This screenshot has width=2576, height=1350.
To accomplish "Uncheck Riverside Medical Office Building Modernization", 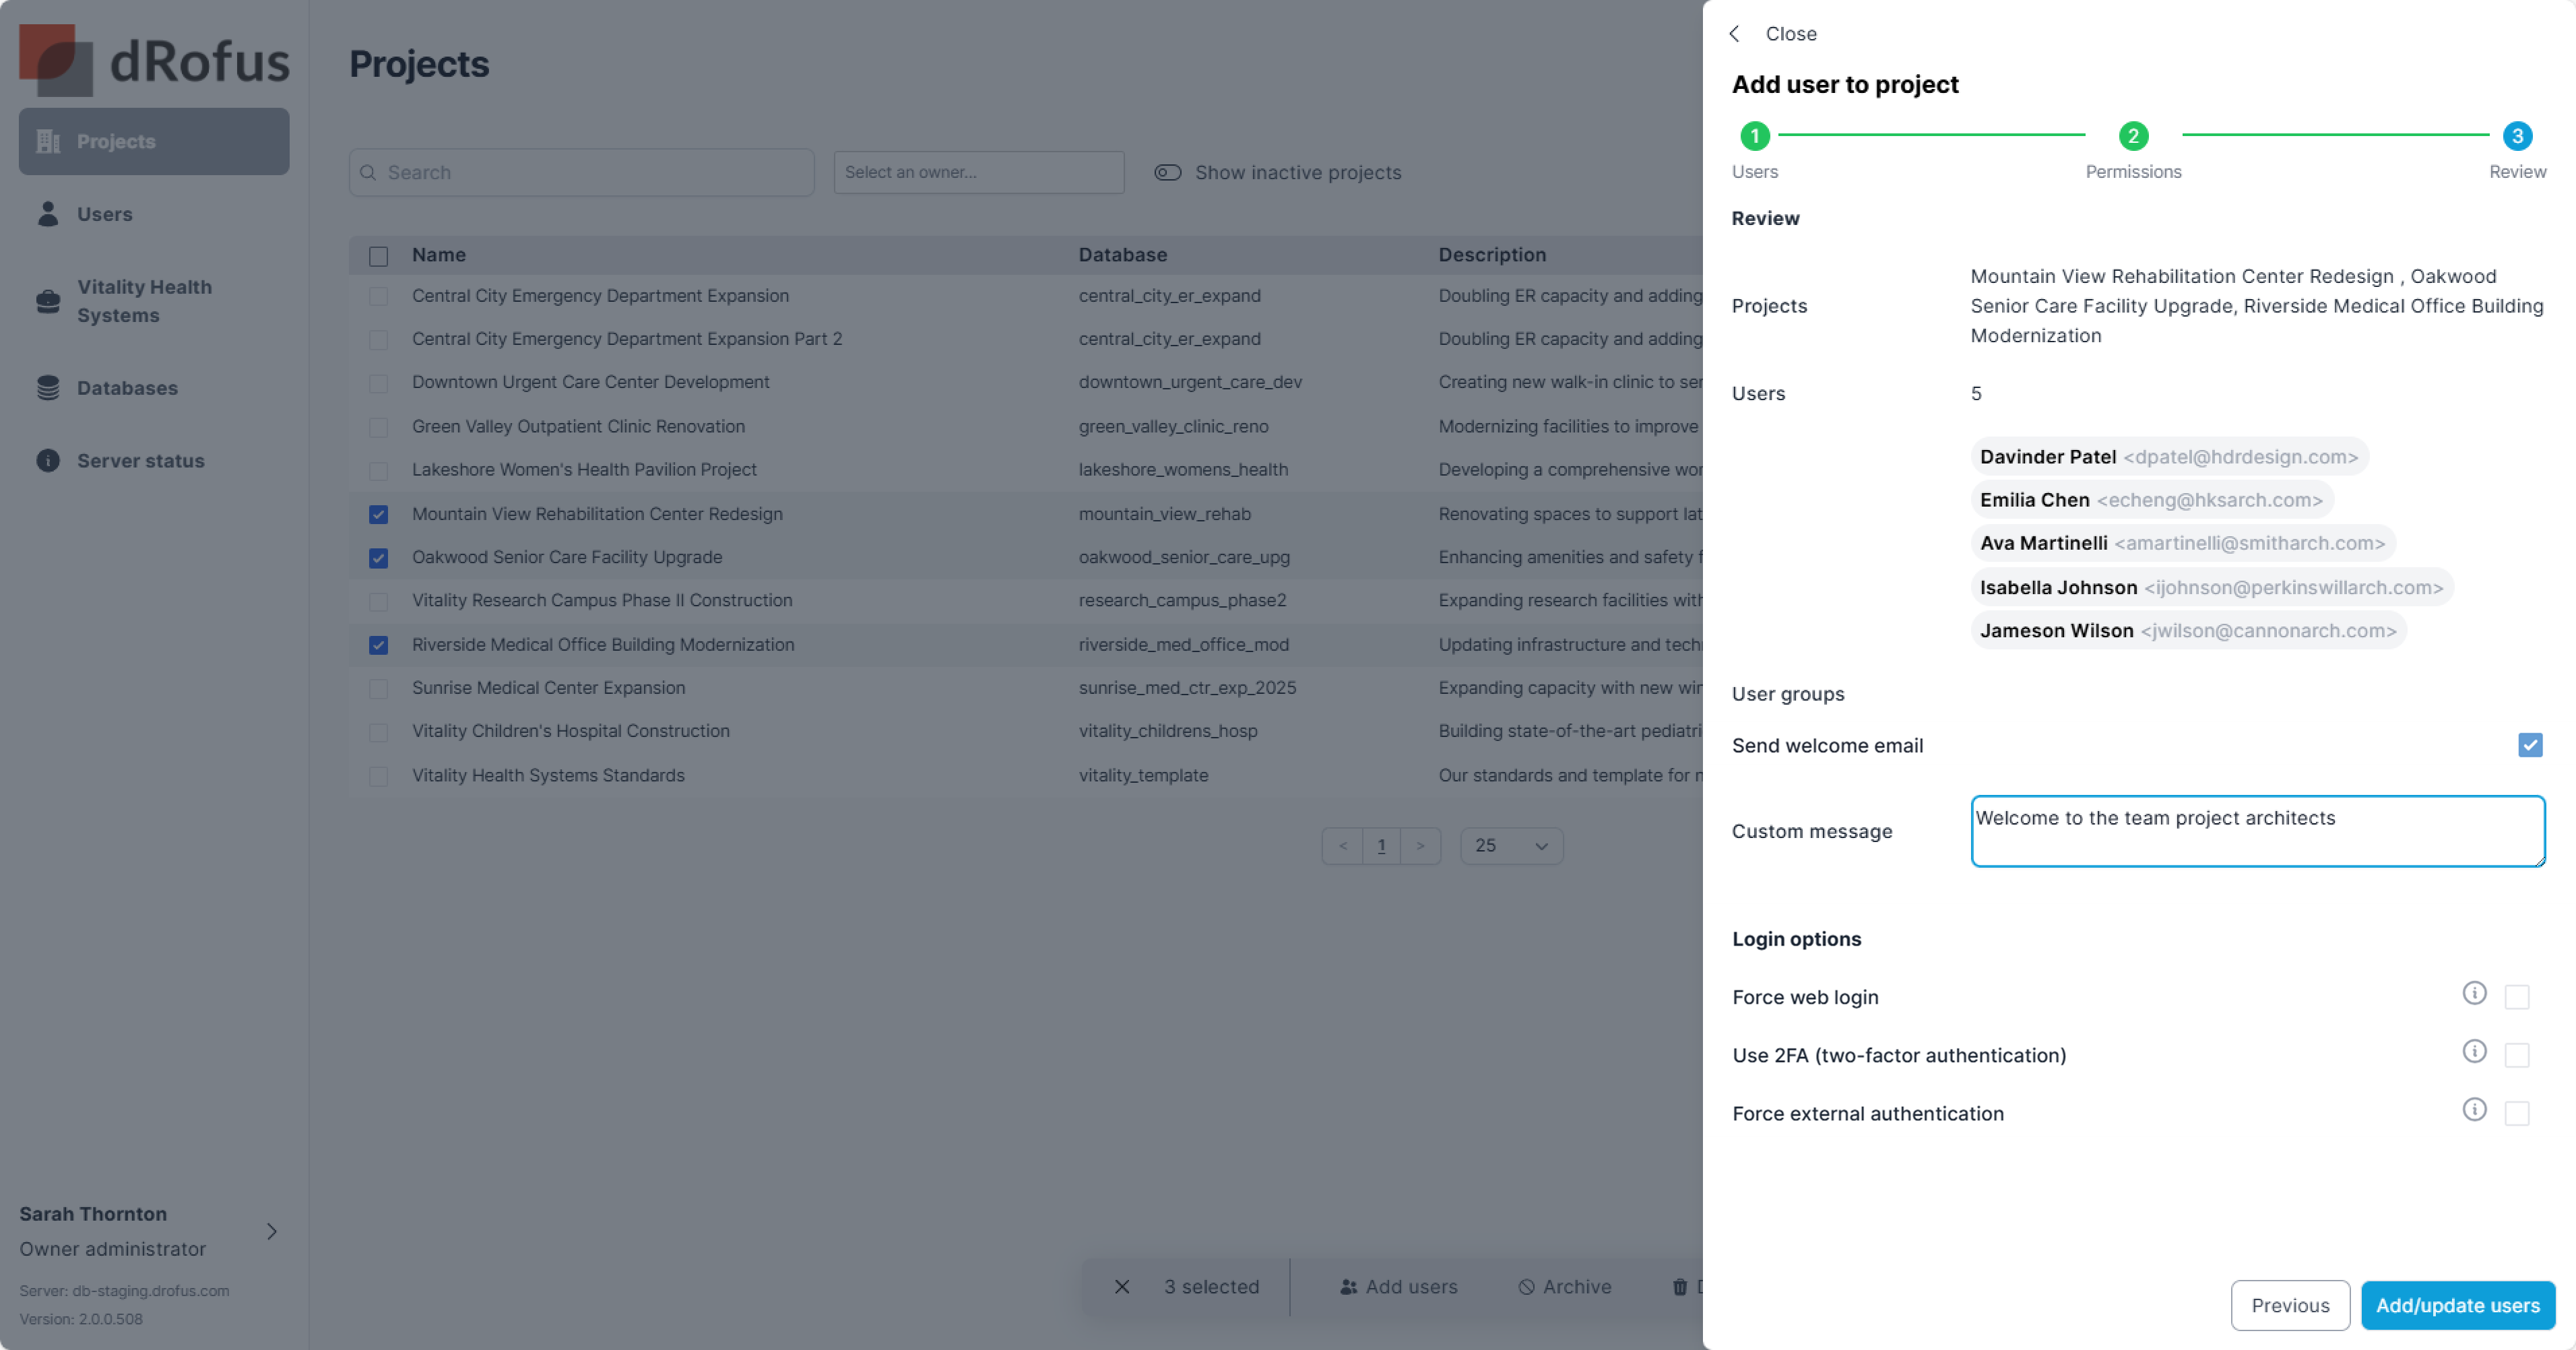I will pos(378,645).
